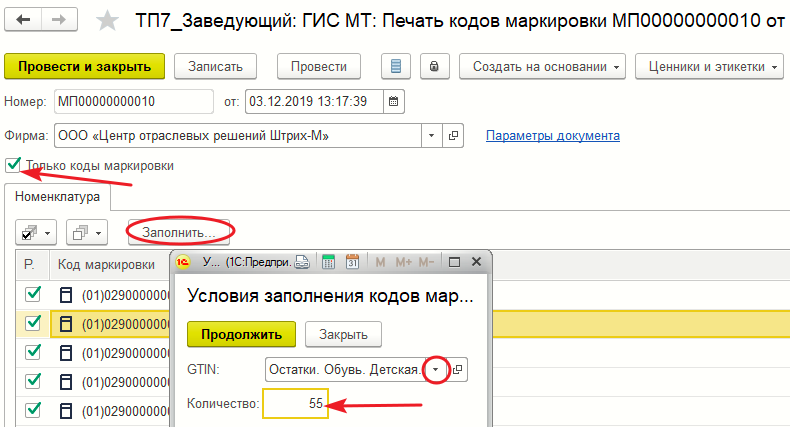Expand the check-marks button dropdown arrow
Screen dimensions: 790x427
48,233
